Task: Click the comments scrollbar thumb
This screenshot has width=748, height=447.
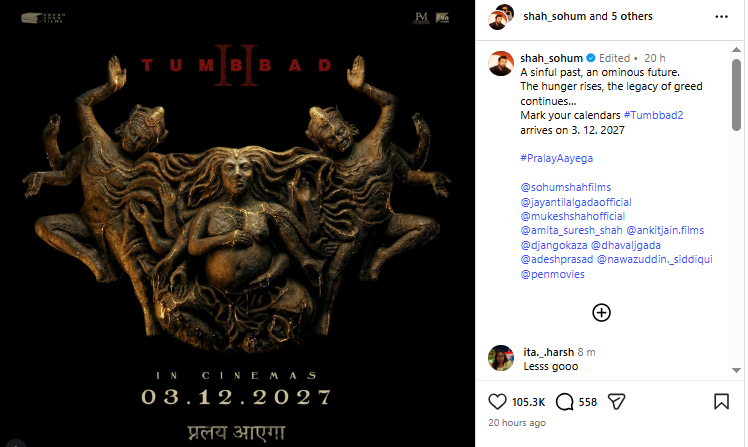Action: pos(736,94)
